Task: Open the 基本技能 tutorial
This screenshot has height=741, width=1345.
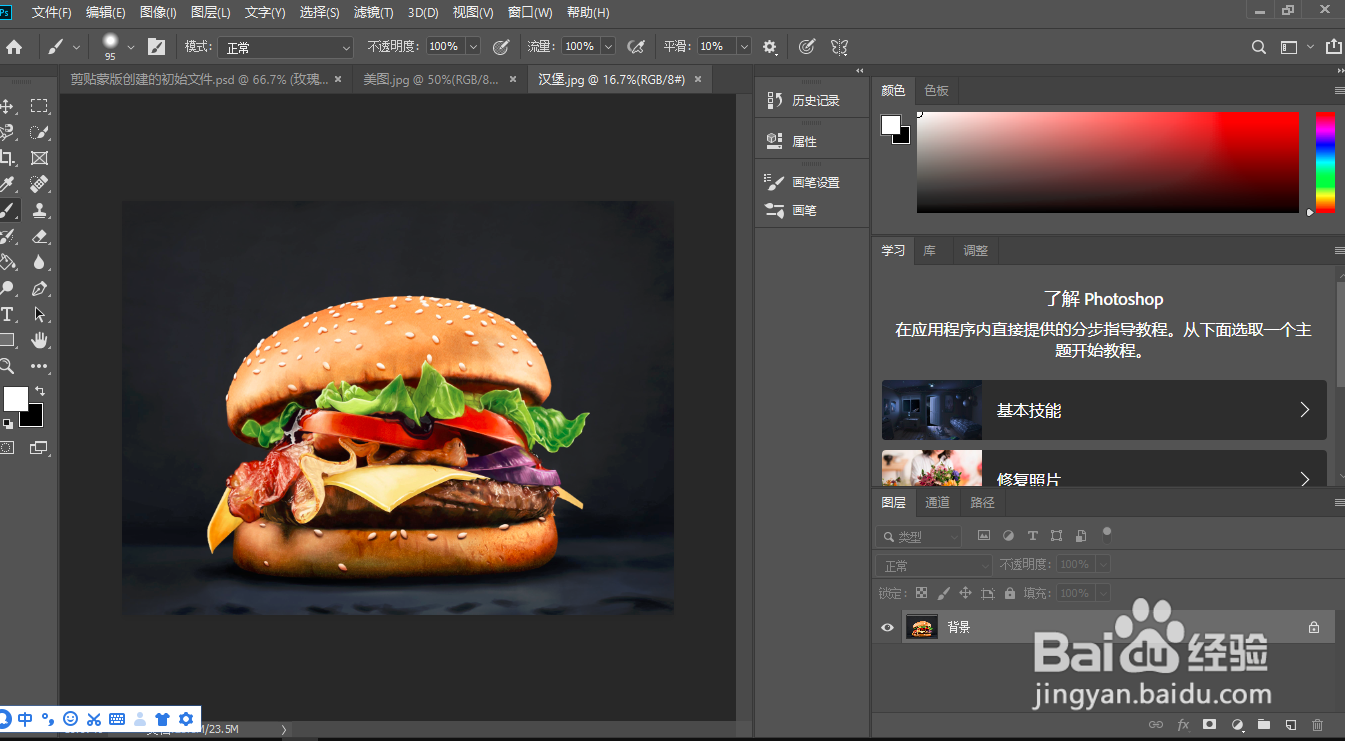Action: pyautogui.click(x=1104, y=410)
